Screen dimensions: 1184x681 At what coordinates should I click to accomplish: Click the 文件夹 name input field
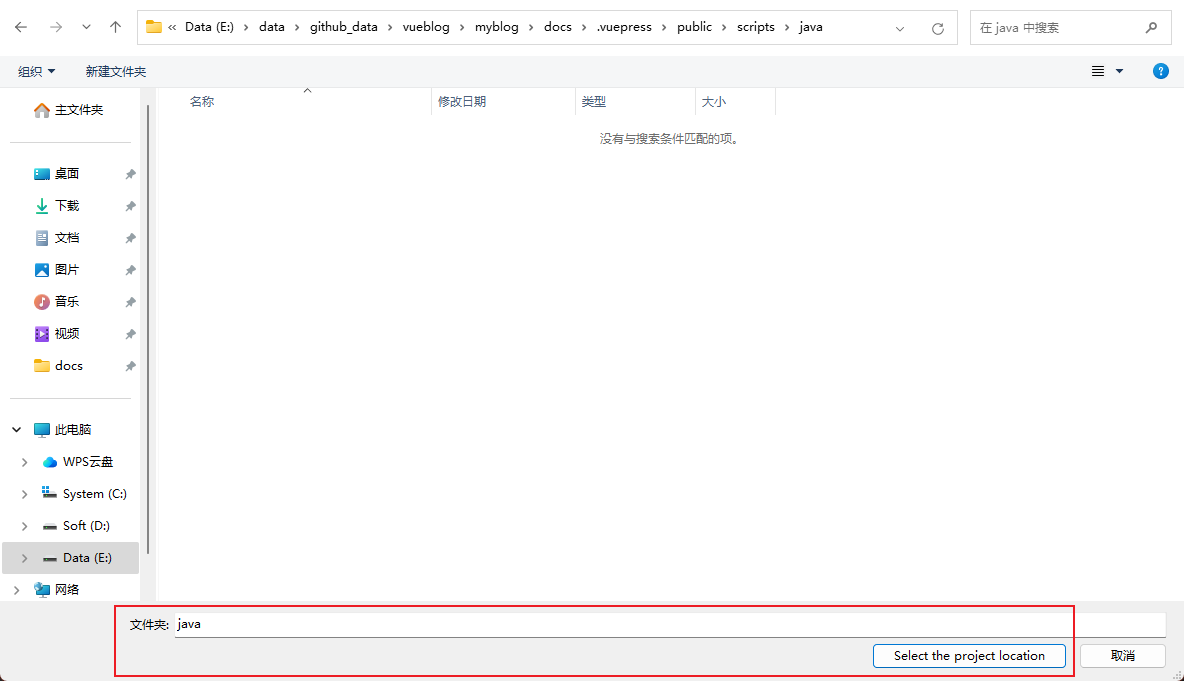(x=670, y=624)
